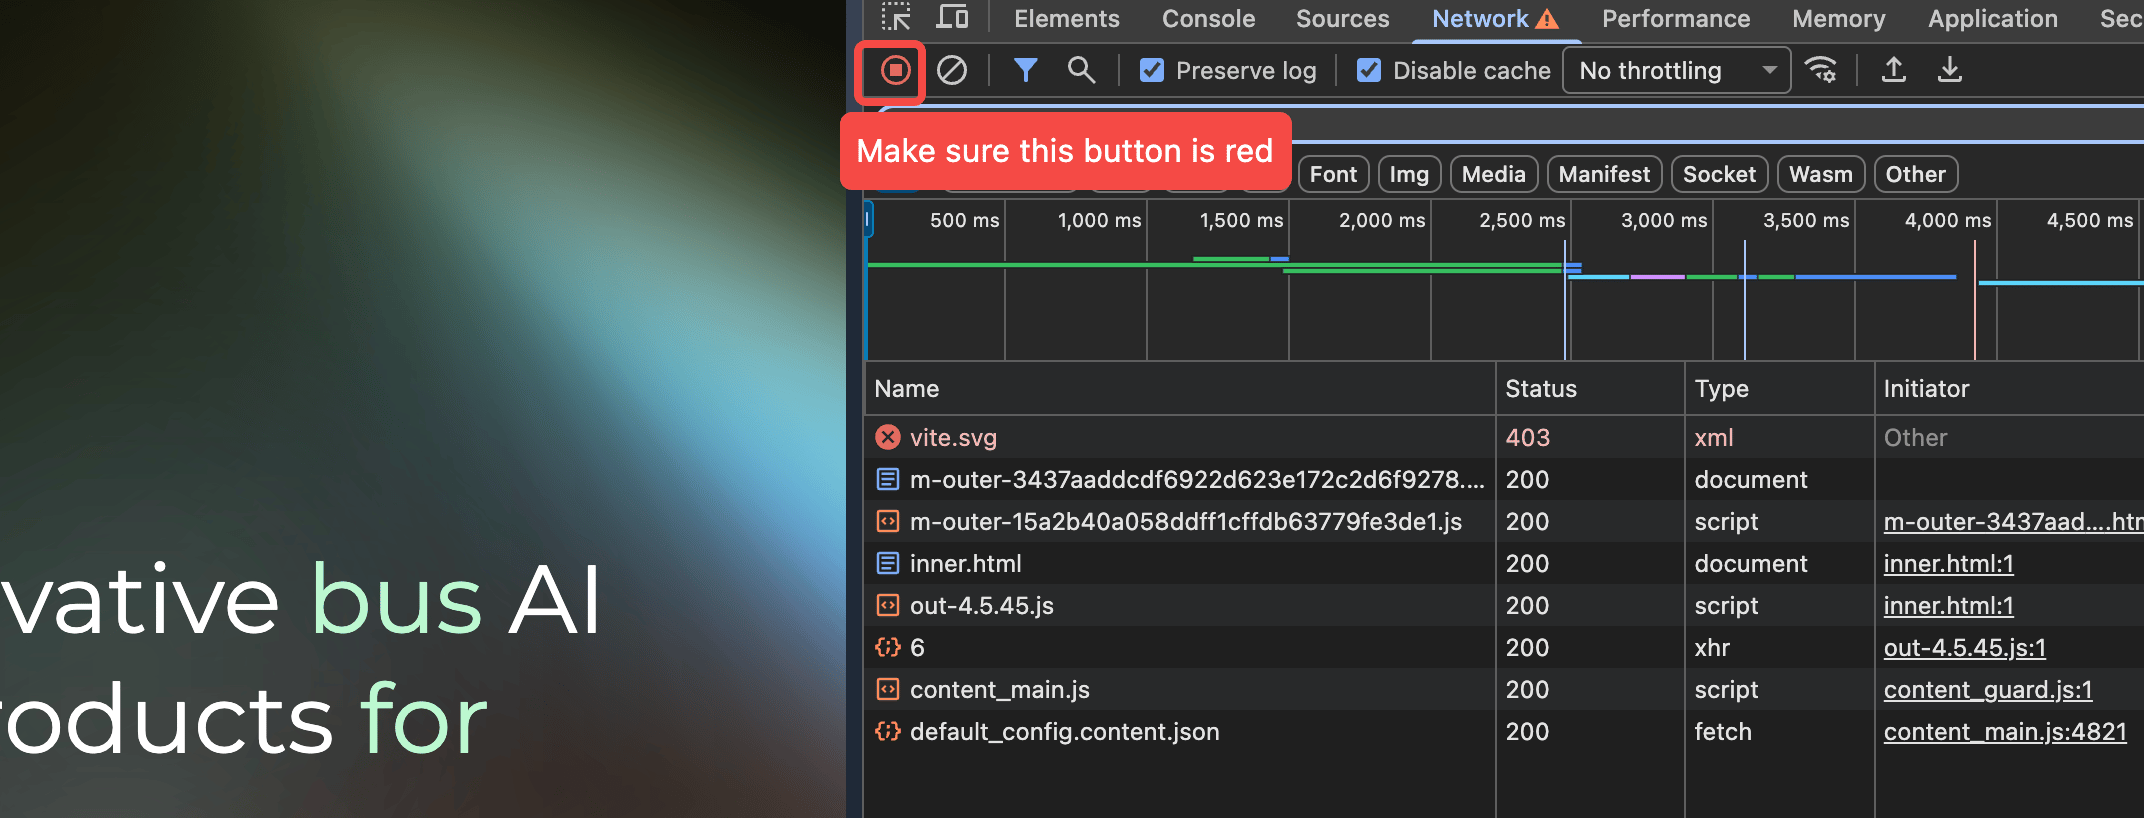Export HAR file download icon
The width and height of the screenshot is (2144, 818).
coord(1949,70)
